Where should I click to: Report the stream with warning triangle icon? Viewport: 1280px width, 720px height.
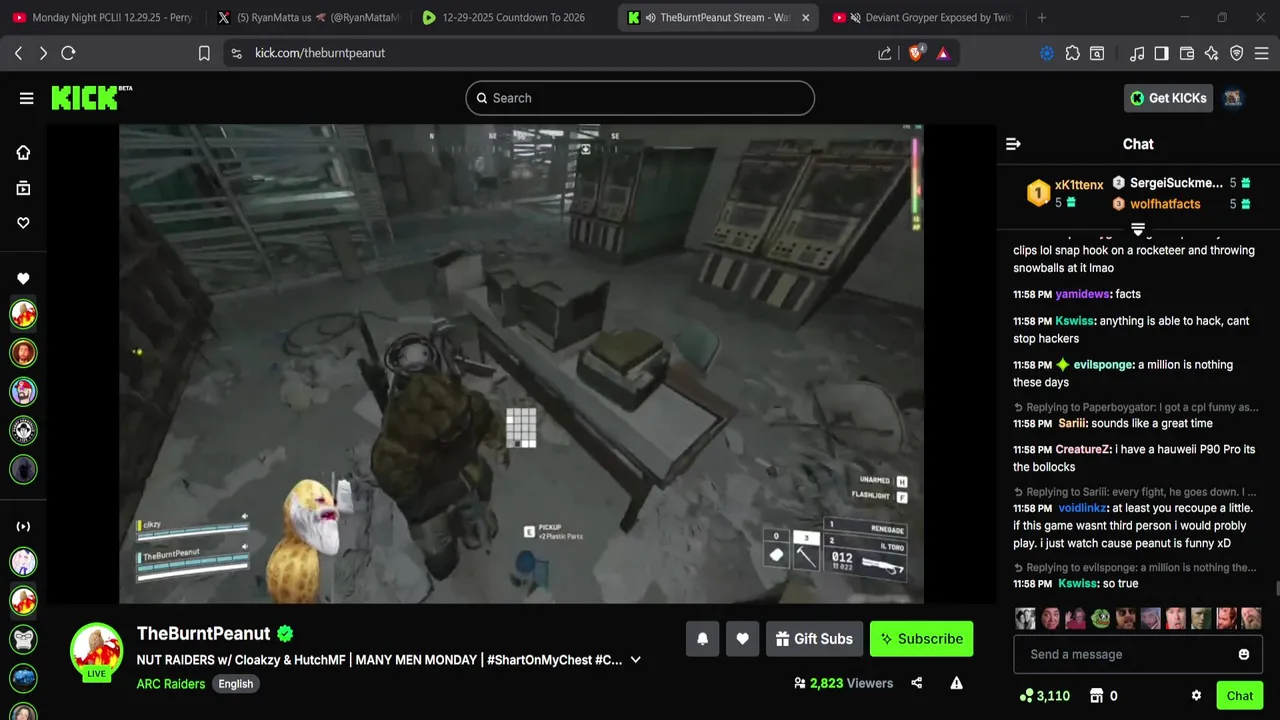pyautogui.click(x=956, y=683)
